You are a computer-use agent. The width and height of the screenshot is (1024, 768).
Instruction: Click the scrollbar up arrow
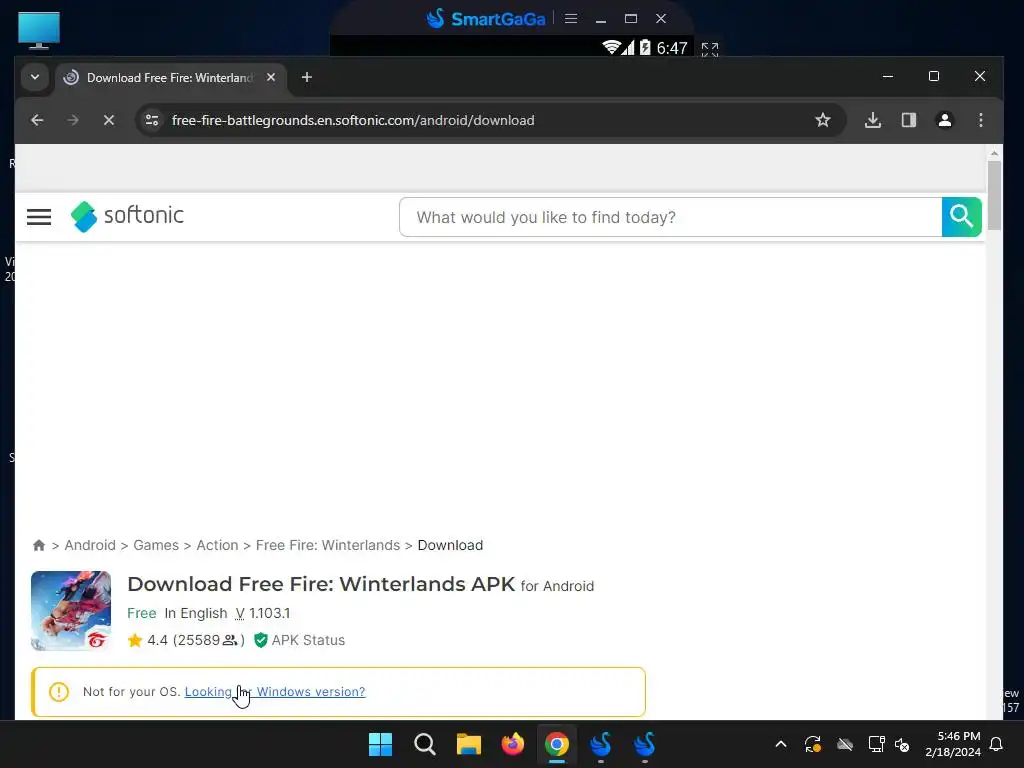(994, 153)
